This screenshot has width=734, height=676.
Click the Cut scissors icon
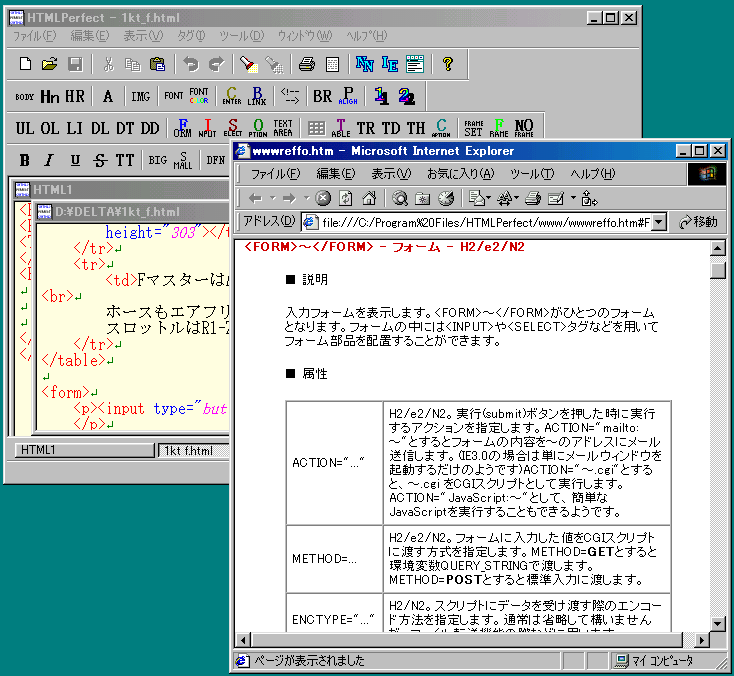coord(109,64)
